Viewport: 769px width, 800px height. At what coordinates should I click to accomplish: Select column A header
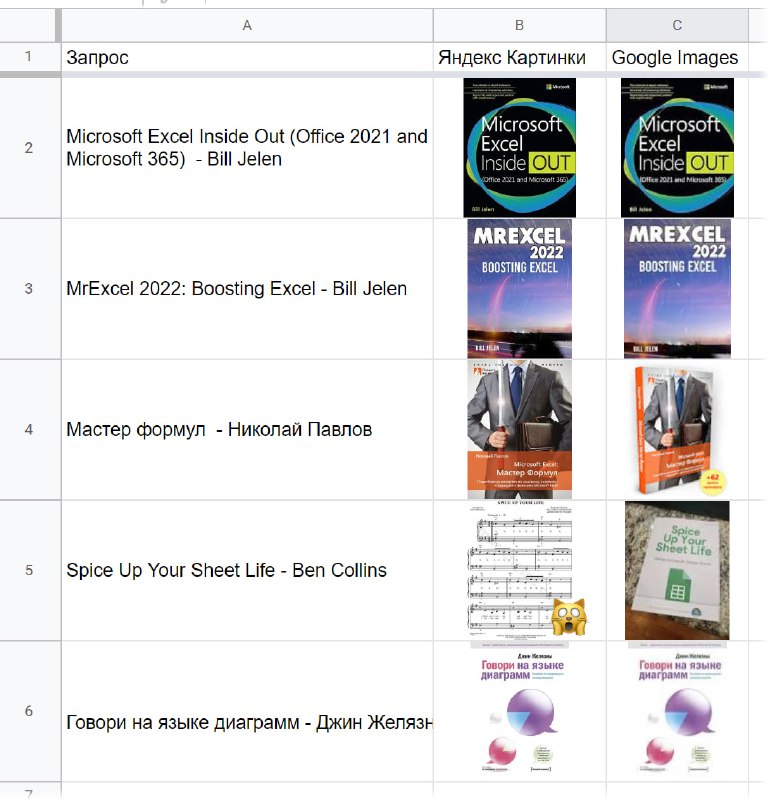247,25
